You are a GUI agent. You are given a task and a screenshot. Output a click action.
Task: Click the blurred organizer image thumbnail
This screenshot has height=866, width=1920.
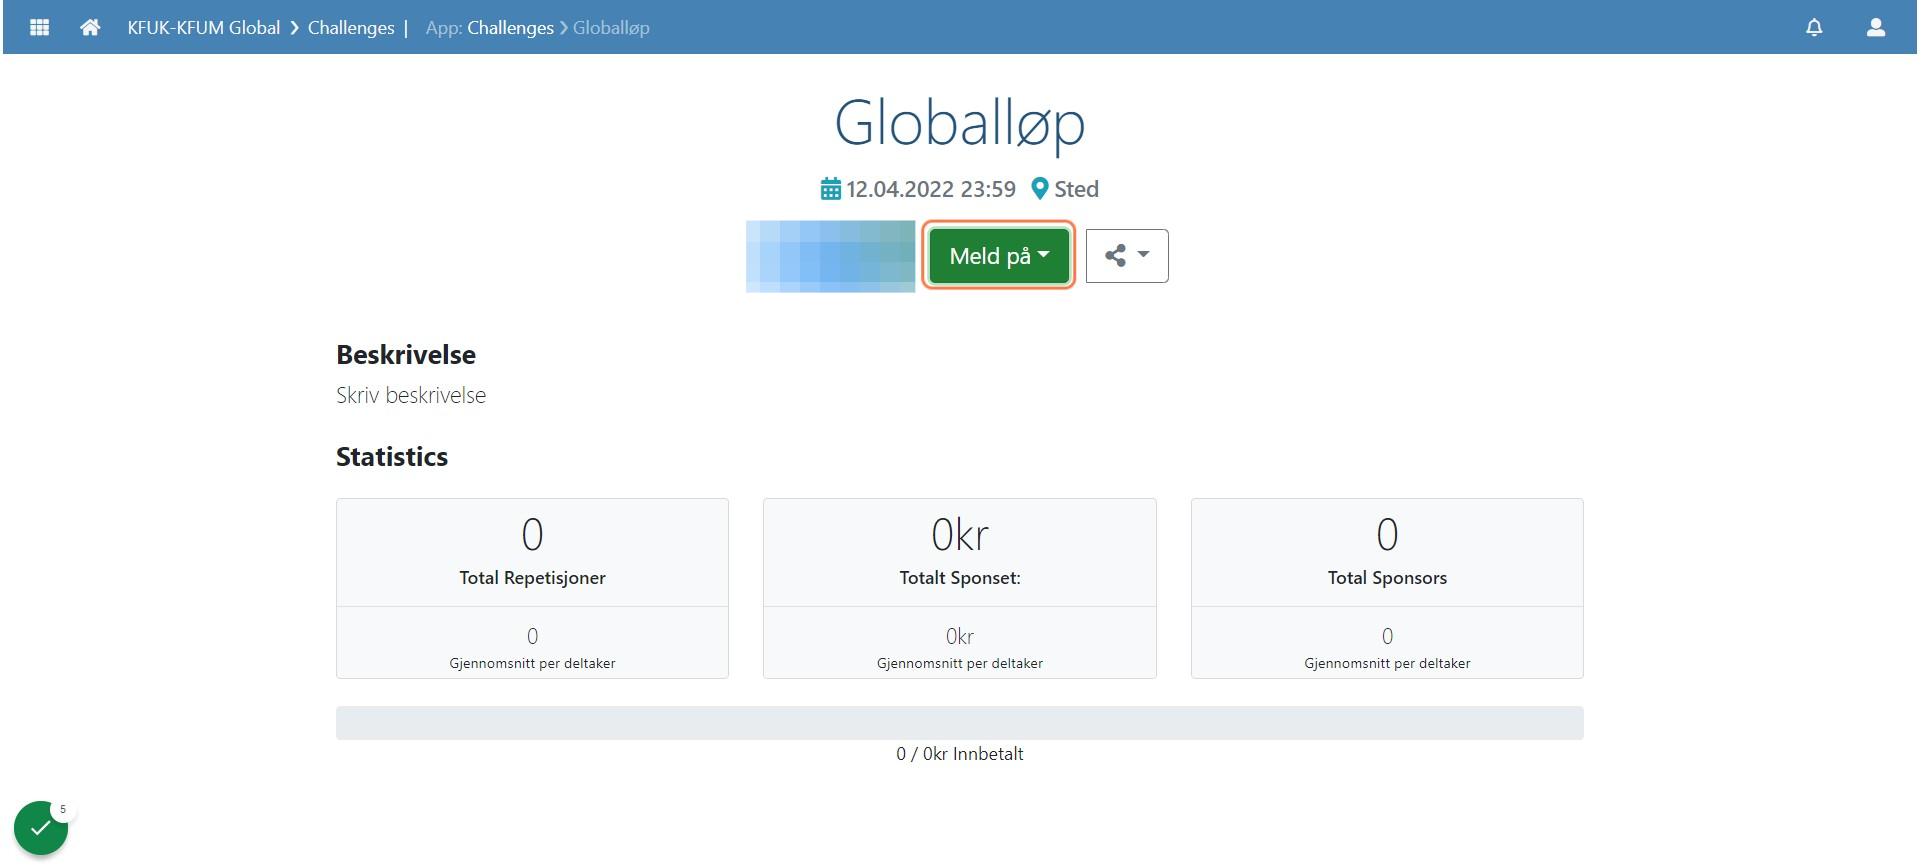click(830, 256)
